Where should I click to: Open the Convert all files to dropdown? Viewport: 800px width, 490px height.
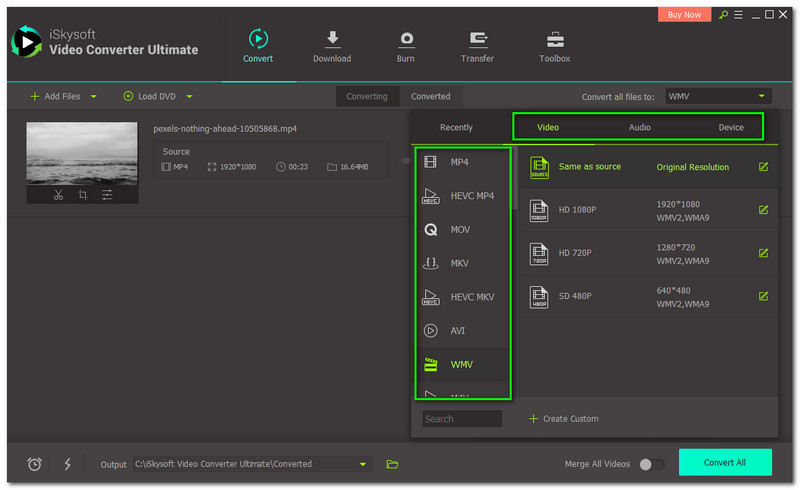click(x=718, y=96)
